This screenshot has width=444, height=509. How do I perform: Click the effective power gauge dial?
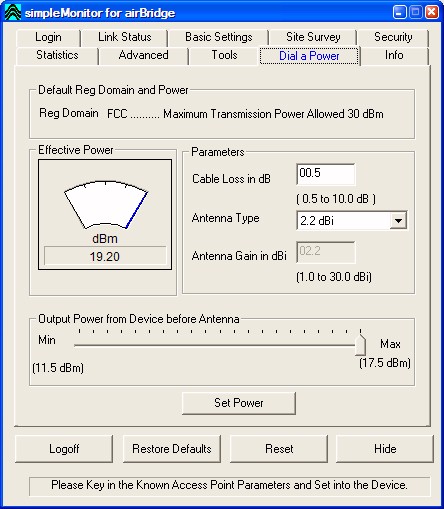pos(106,205)
